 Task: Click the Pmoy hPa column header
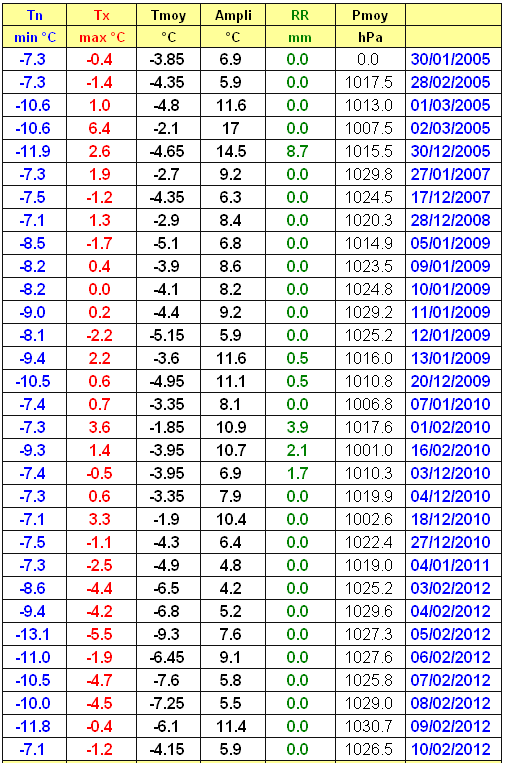370,26
